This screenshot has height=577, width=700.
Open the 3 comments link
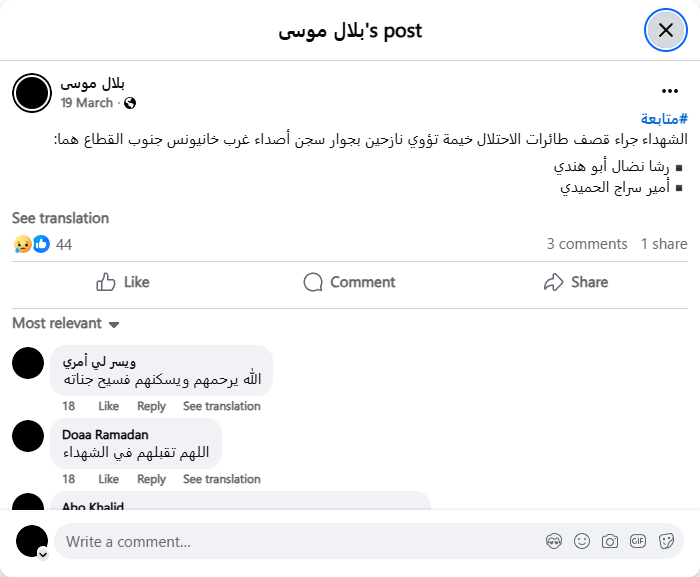[x=587, y=244]
